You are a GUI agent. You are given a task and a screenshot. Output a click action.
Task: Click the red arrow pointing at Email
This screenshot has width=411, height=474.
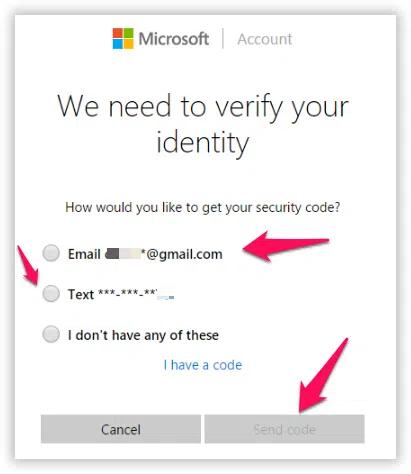pyautogui.click(x=286, y=247)
